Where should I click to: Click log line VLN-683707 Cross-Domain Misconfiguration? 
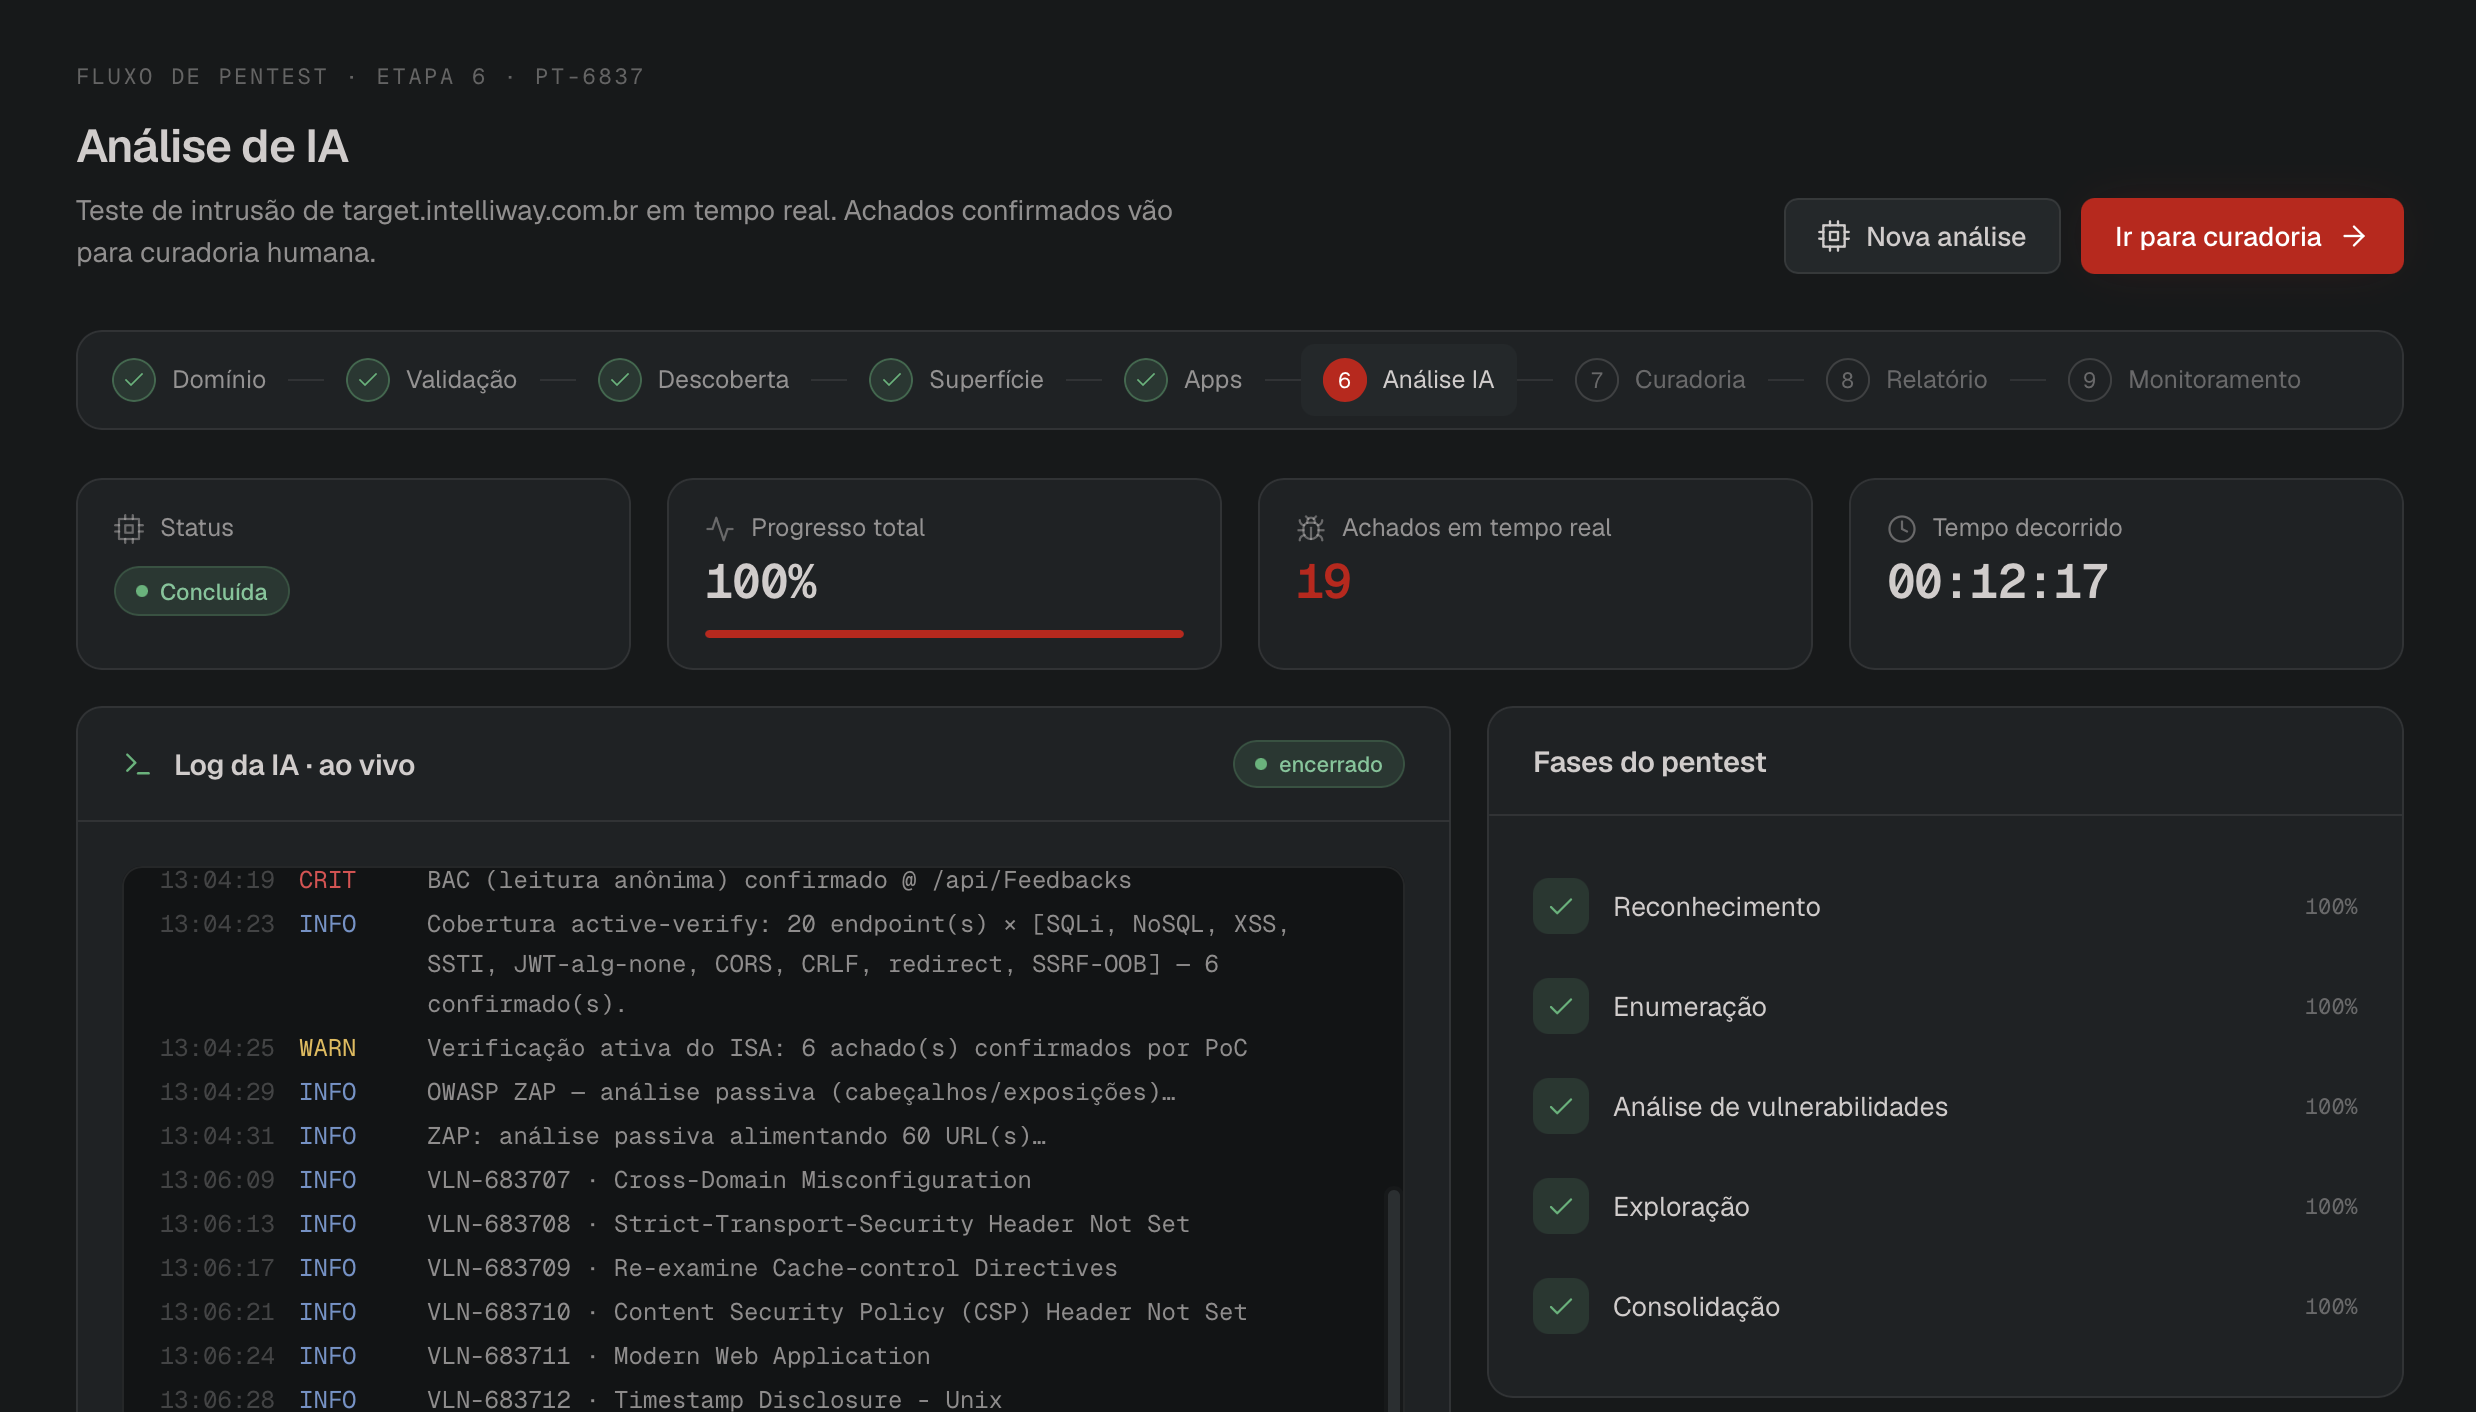[762, 1180]
